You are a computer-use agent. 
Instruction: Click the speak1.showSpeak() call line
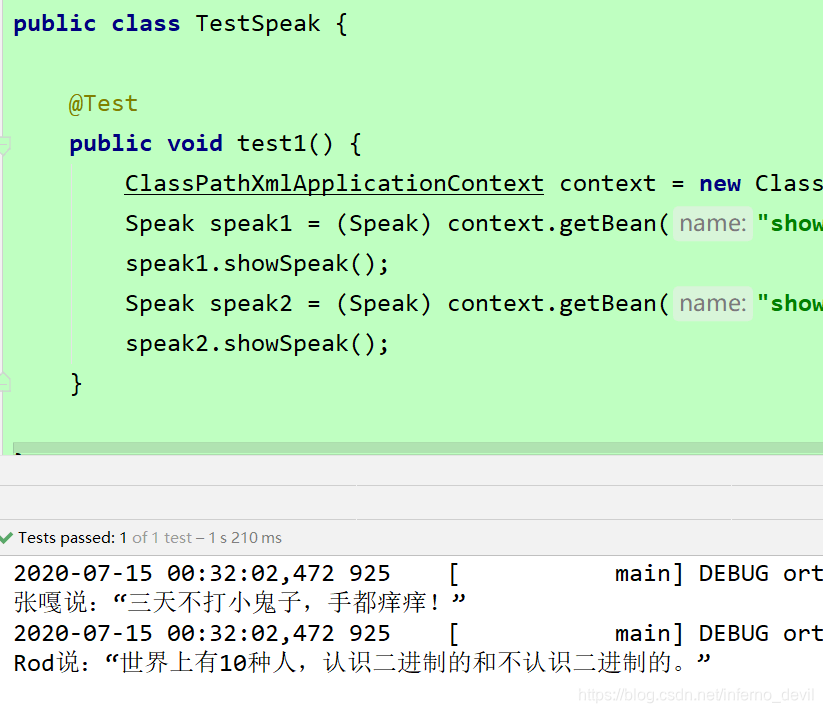257,264
